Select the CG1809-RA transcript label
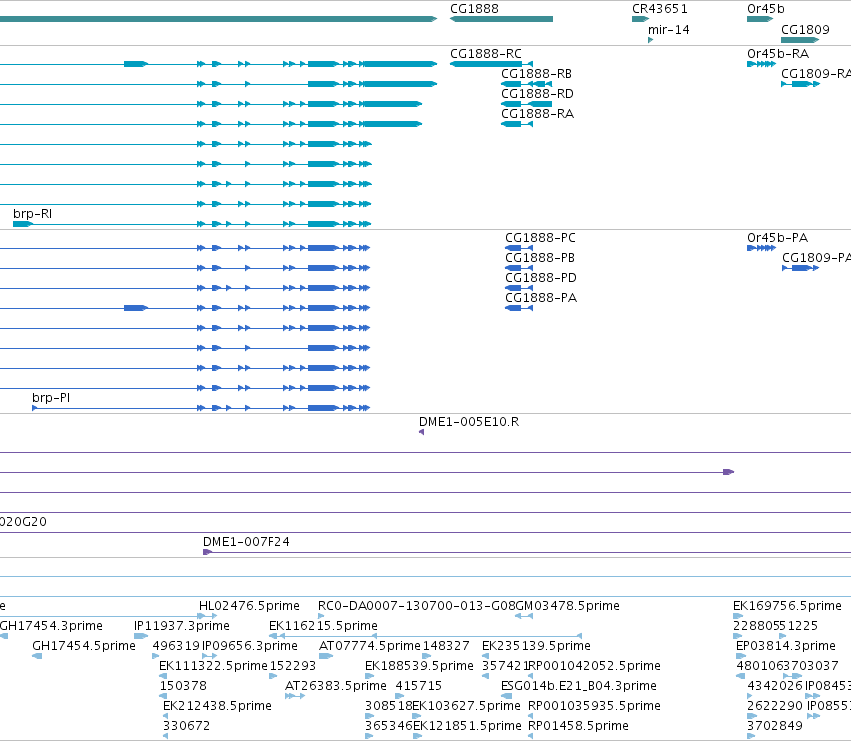Image resolution: width=851 pixels, height=741 pixels. tap(816, 74)
